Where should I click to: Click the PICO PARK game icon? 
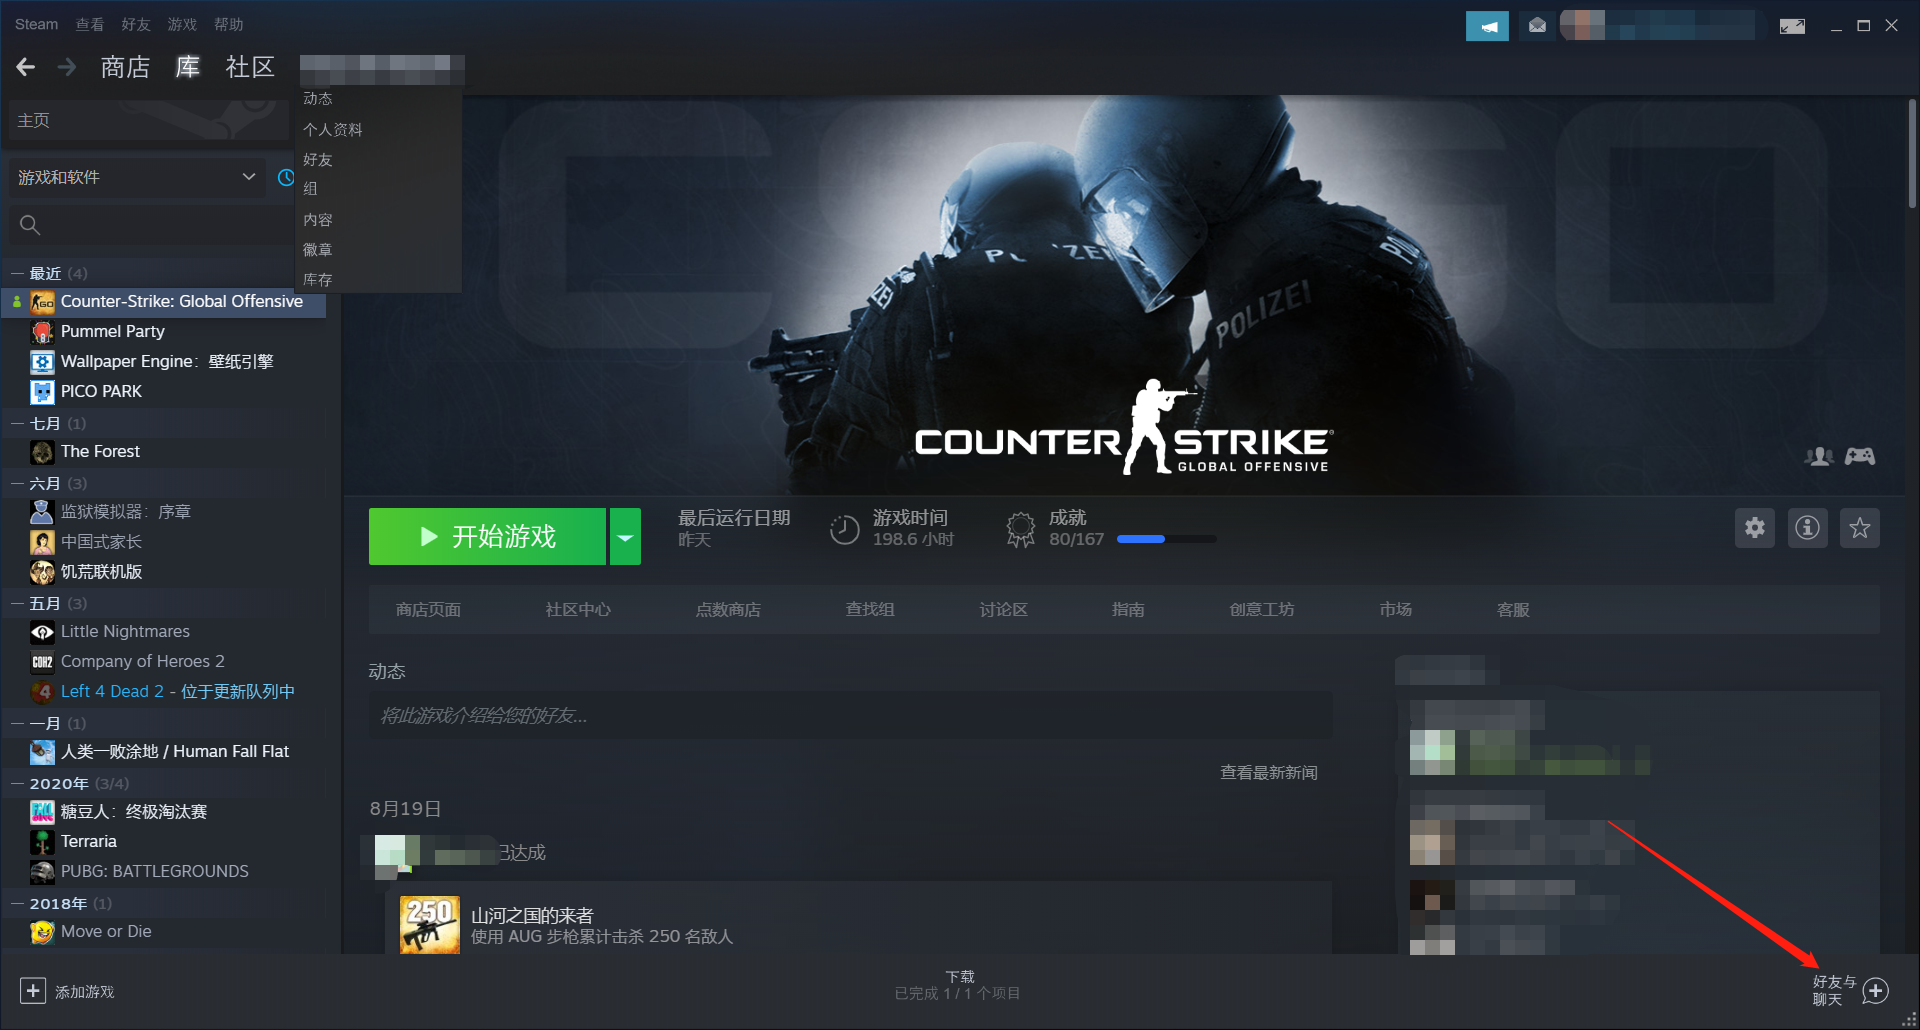[x=42, y=392]
